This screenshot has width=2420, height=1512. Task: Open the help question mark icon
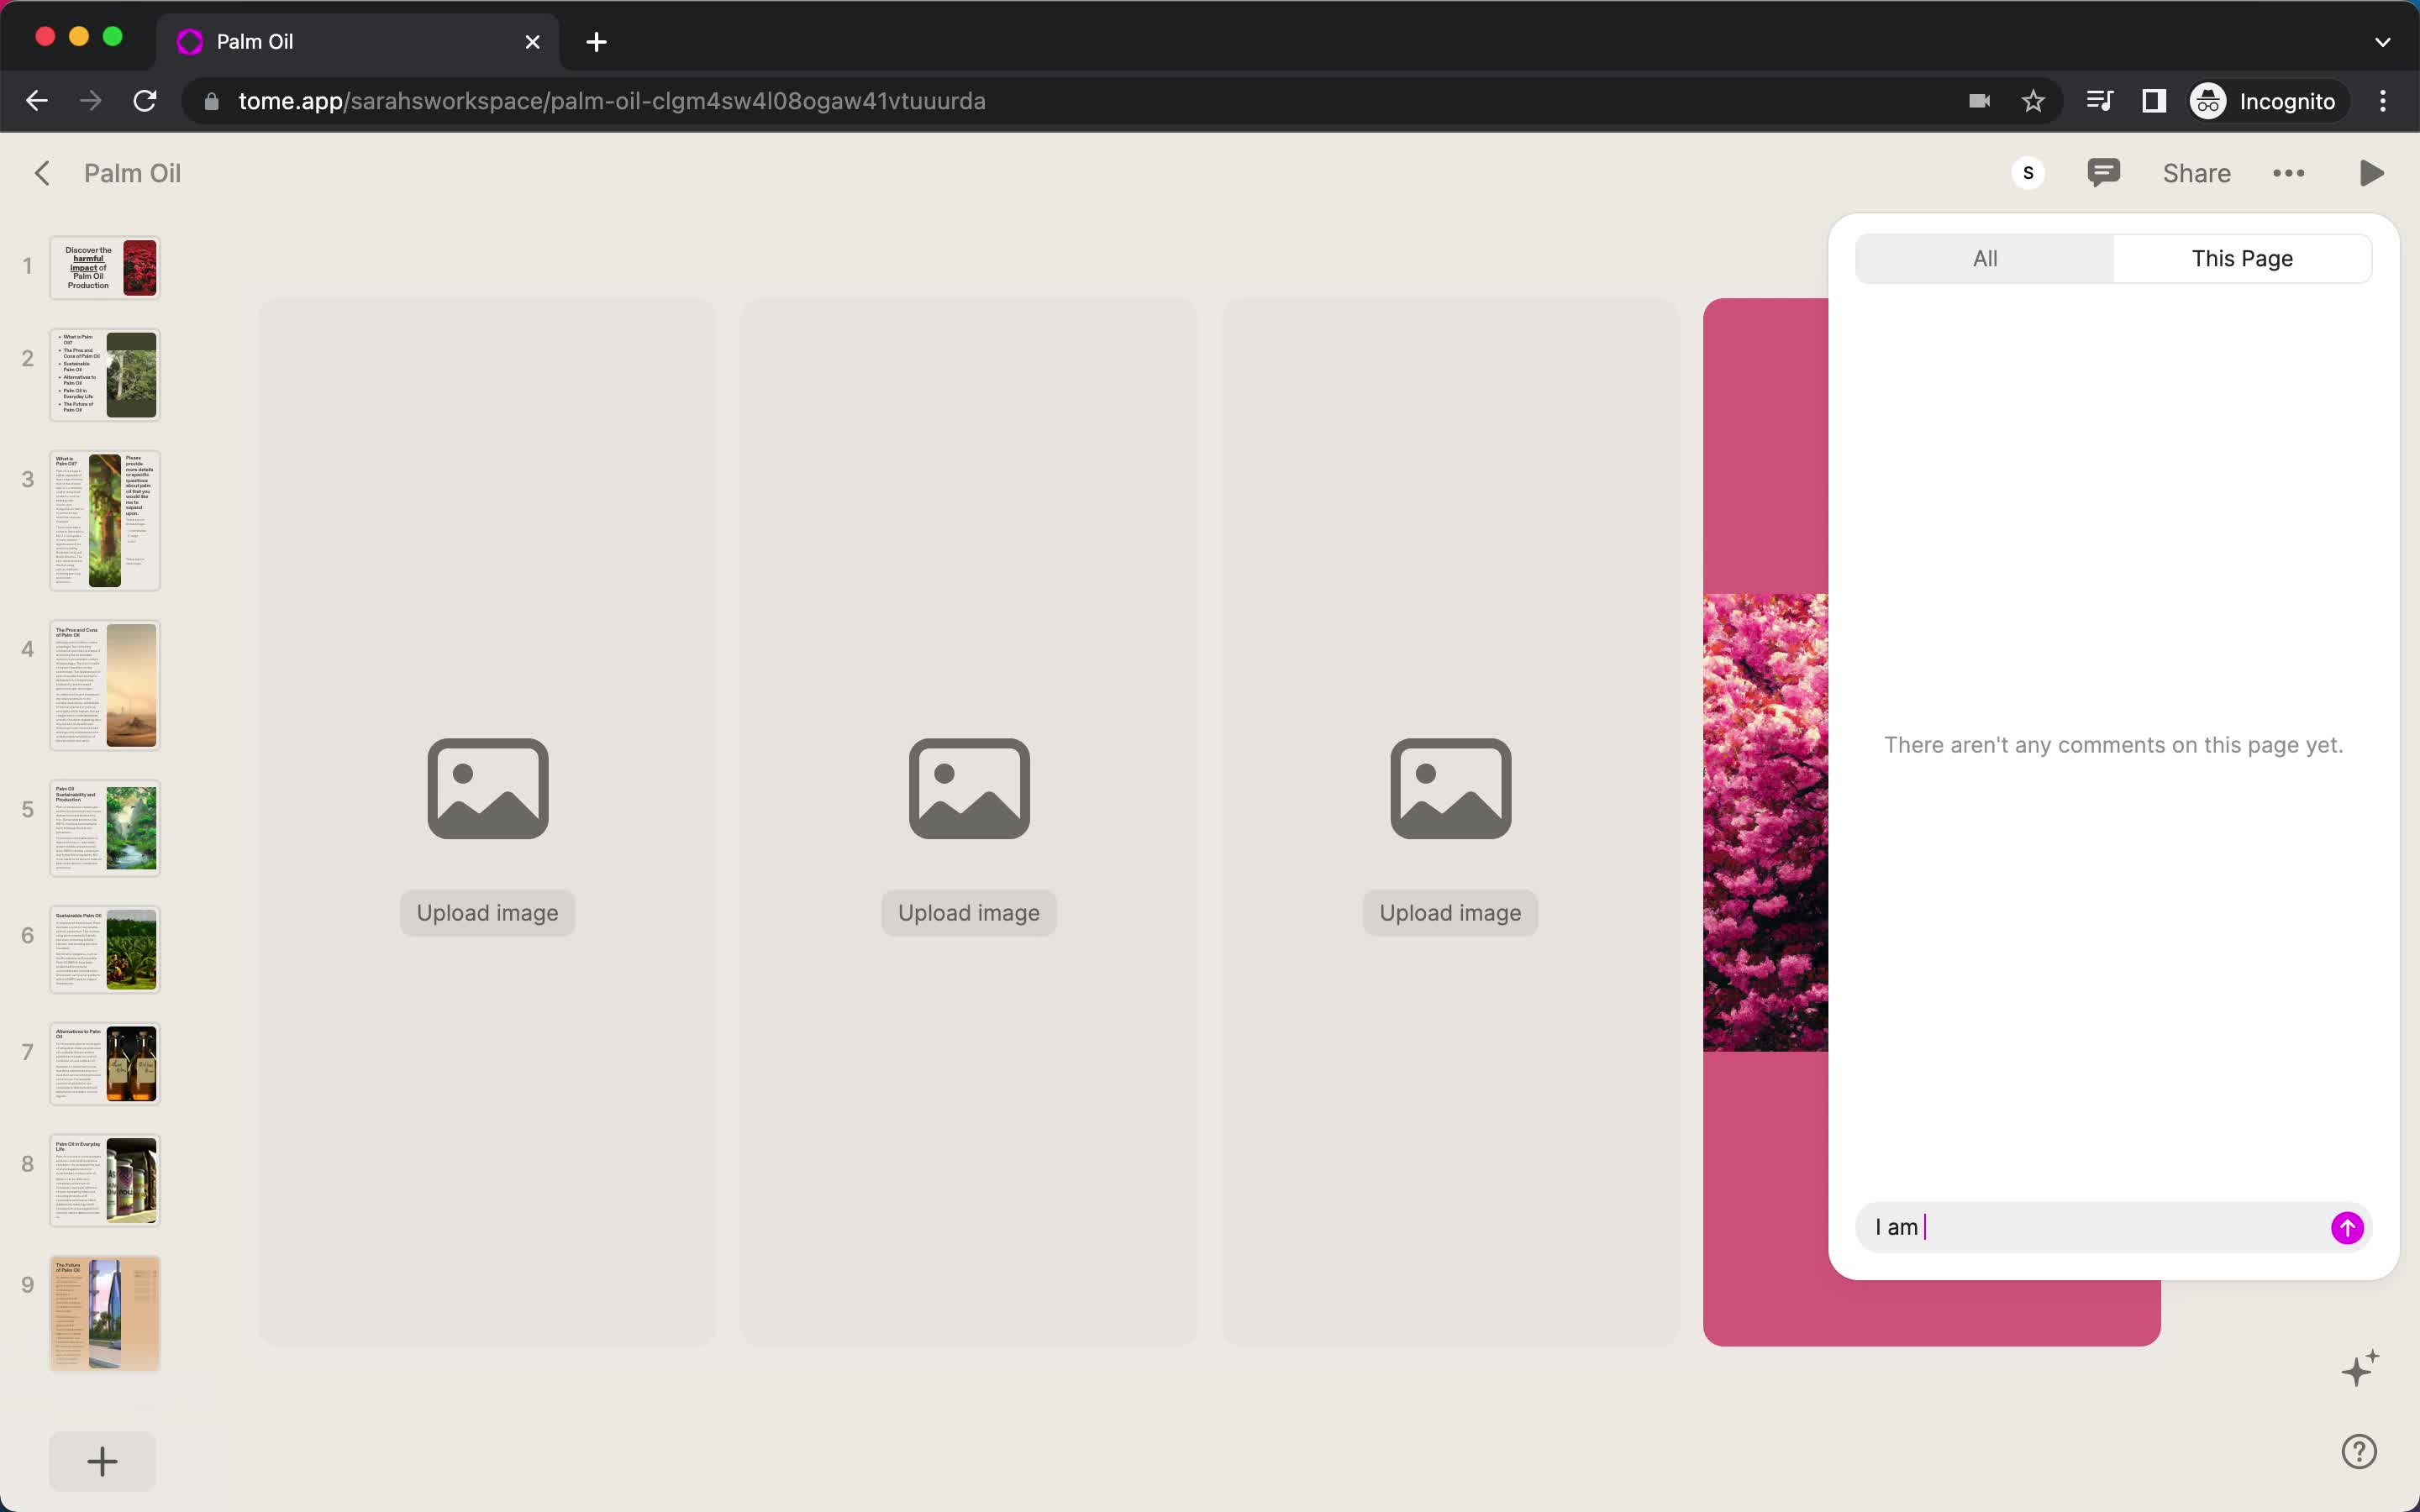coord(2359,1451)
